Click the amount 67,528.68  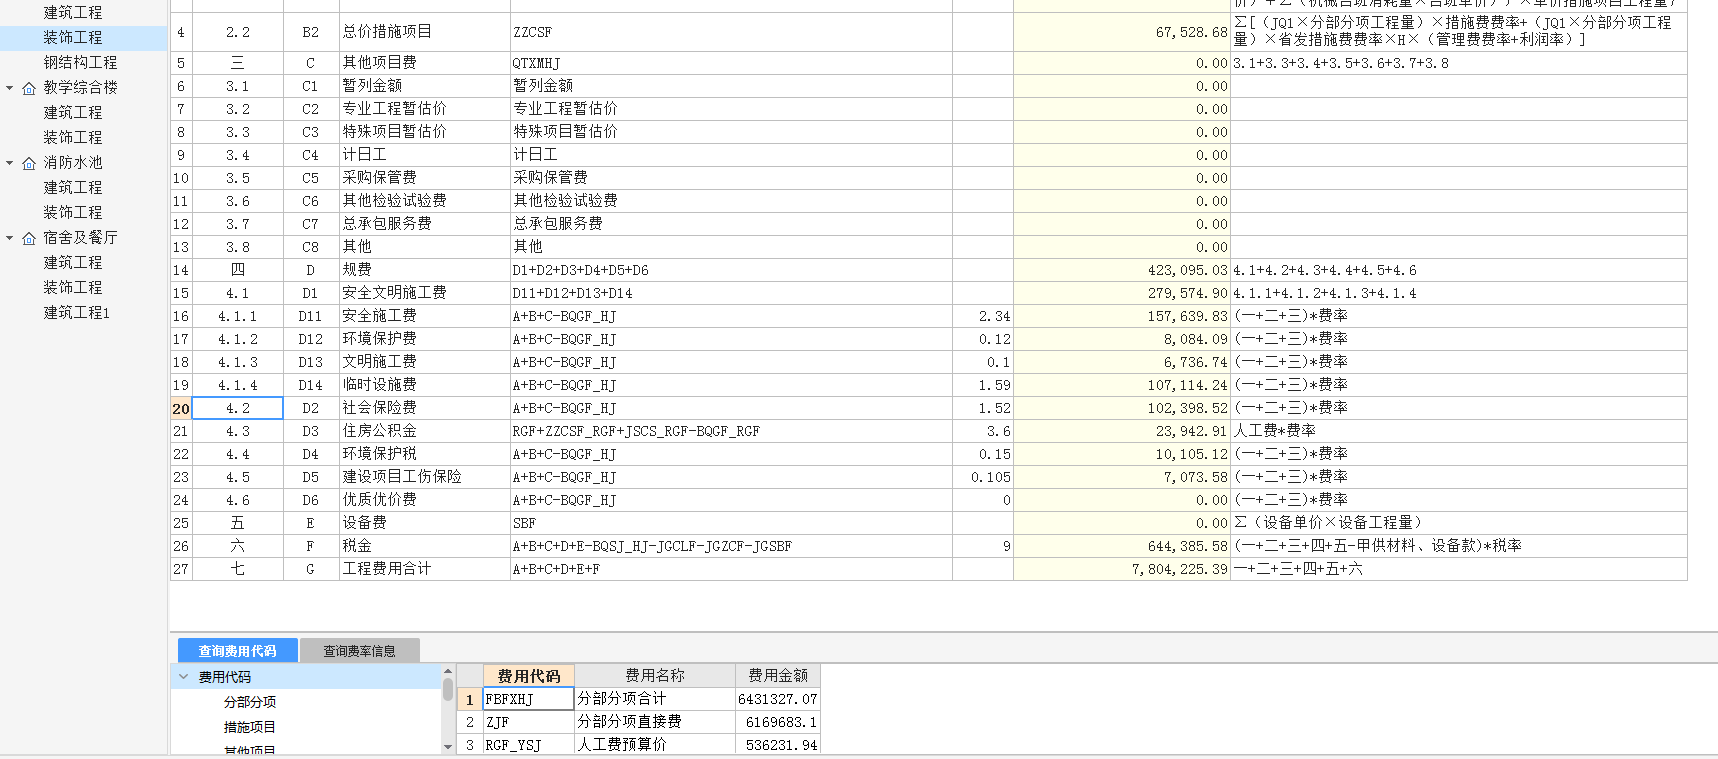[x=1121, y=32]
